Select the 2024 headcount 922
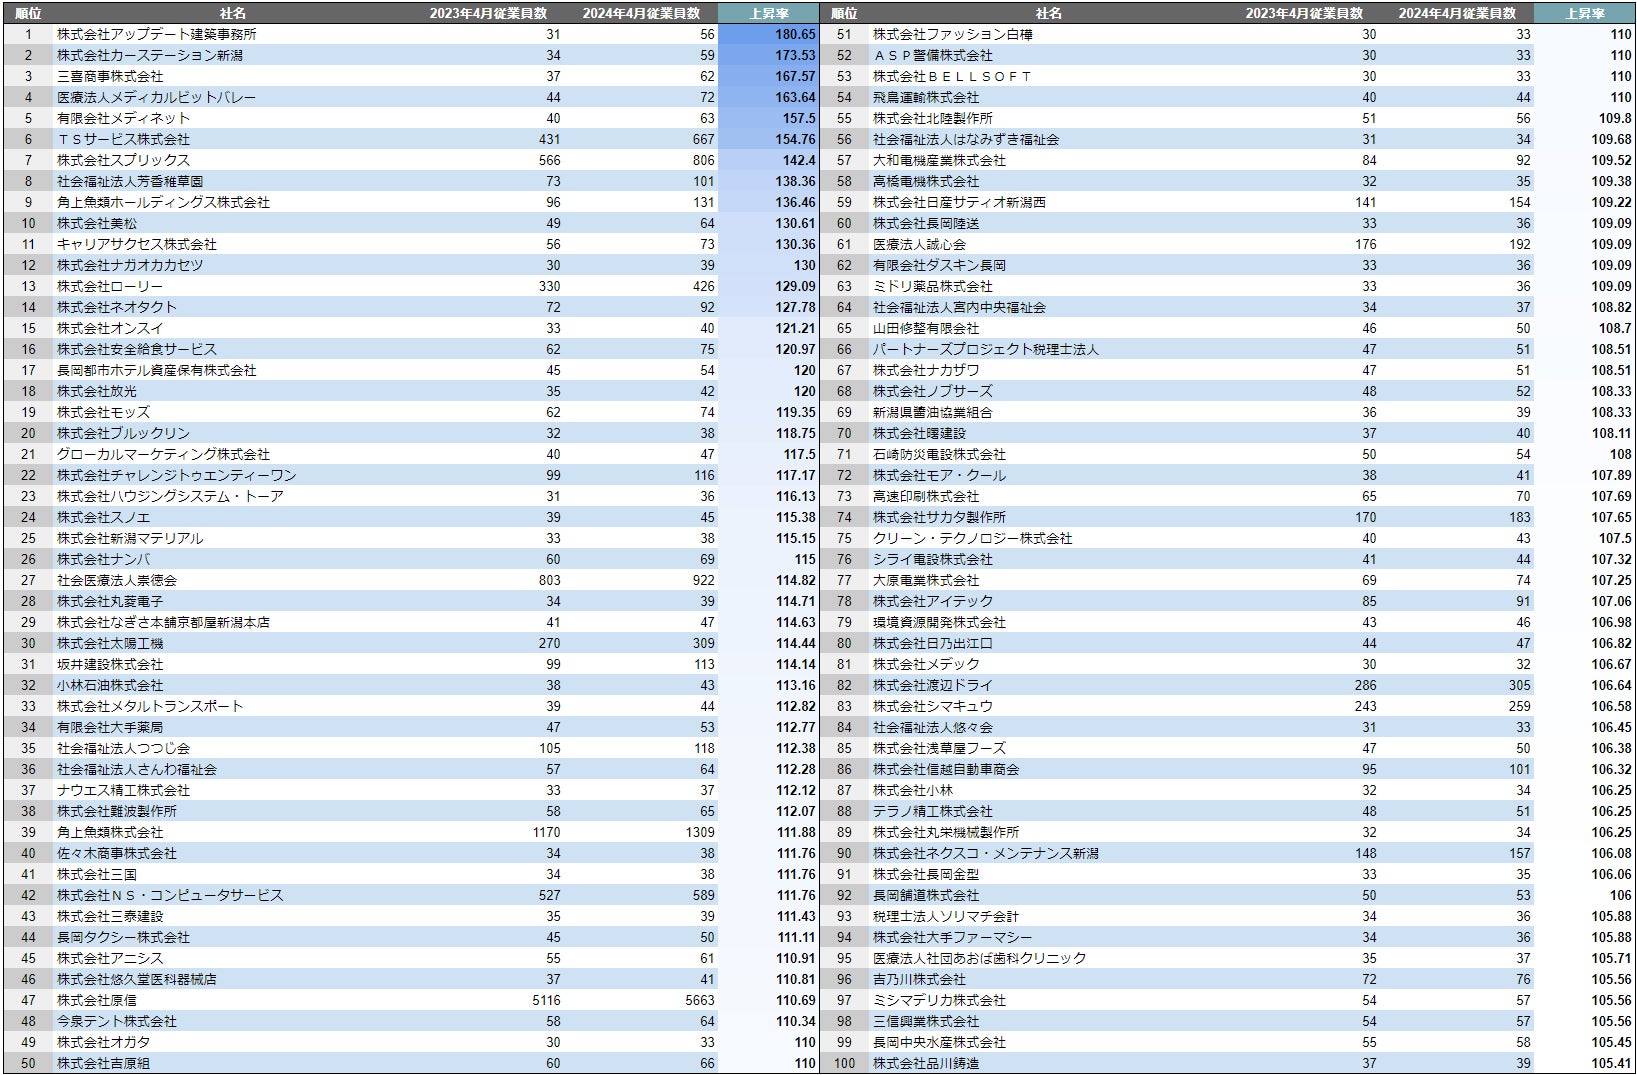Screen dimensions: 1637x1075 coord(704,580)
